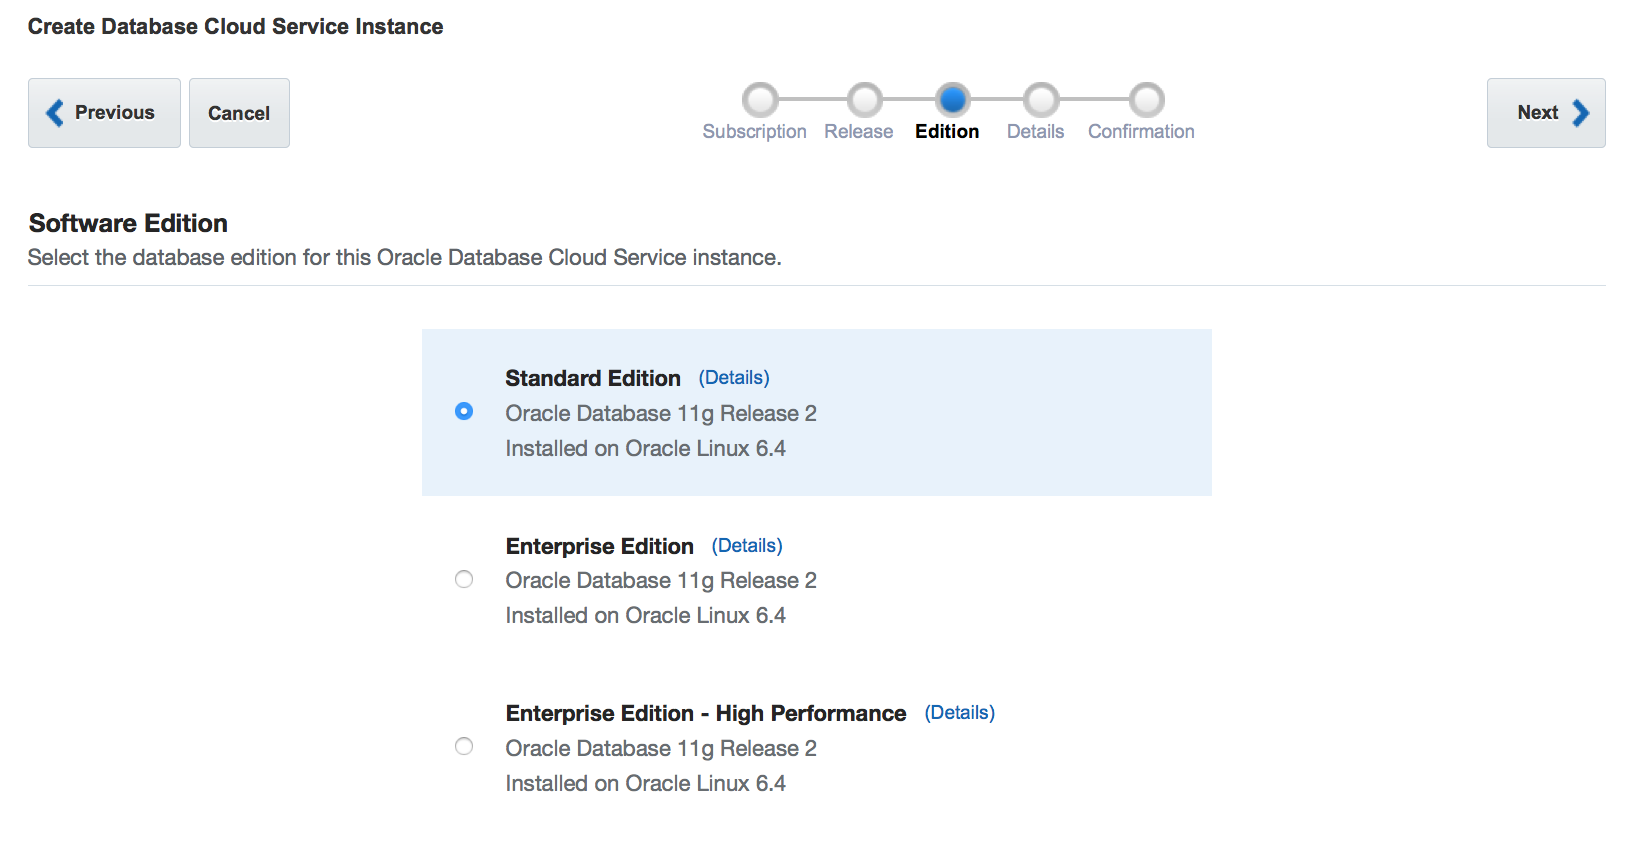Proceed with the Next button

coord(1546,113)
